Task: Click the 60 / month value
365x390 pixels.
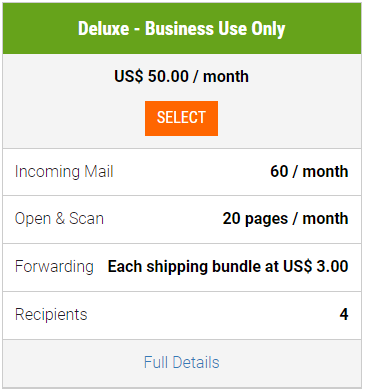Action: click(x=309, y=172)
